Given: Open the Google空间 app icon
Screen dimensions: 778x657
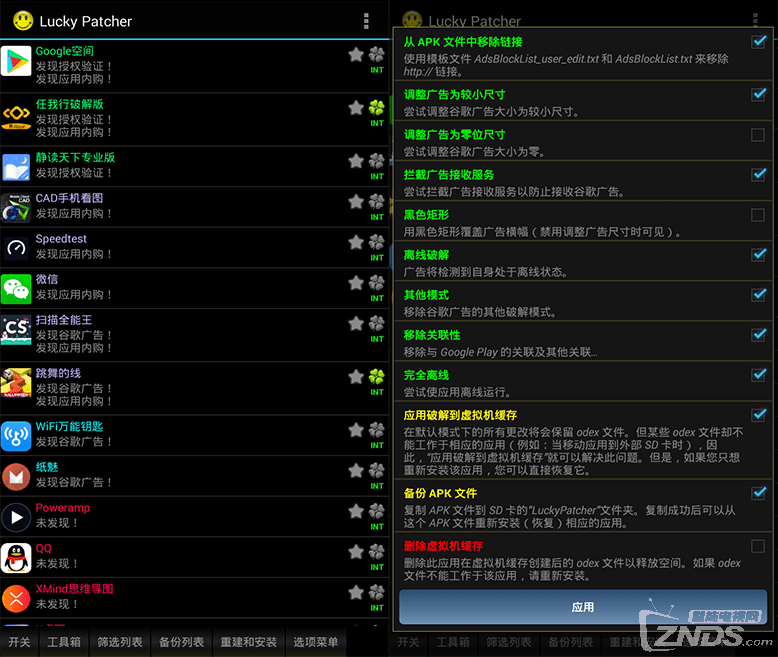Looking at the screenshot, I should (x=16, y=61).
